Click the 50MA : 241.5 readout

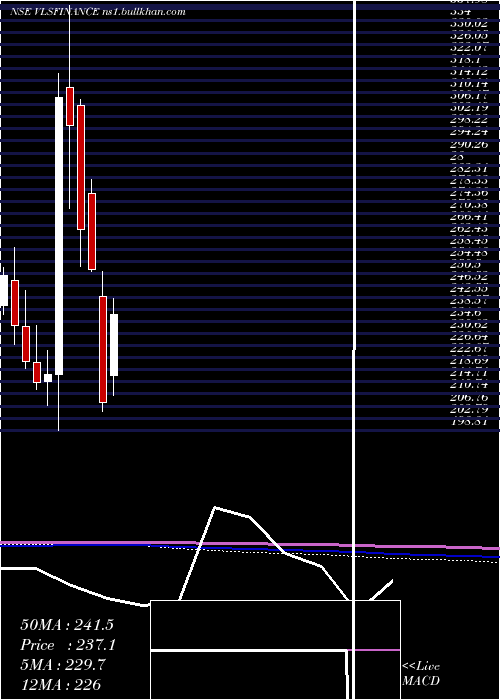point(67,625)
